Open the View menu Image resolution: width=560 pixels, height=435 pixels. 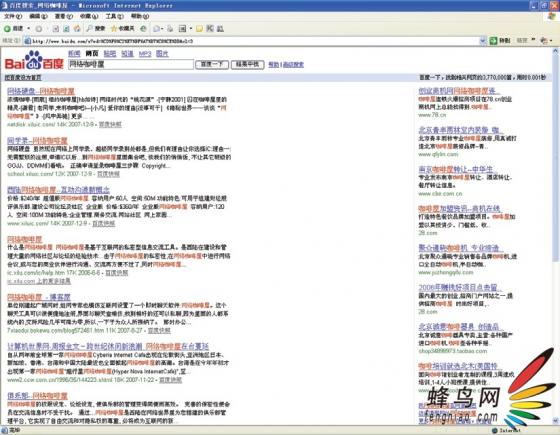[x=64, y=16]
